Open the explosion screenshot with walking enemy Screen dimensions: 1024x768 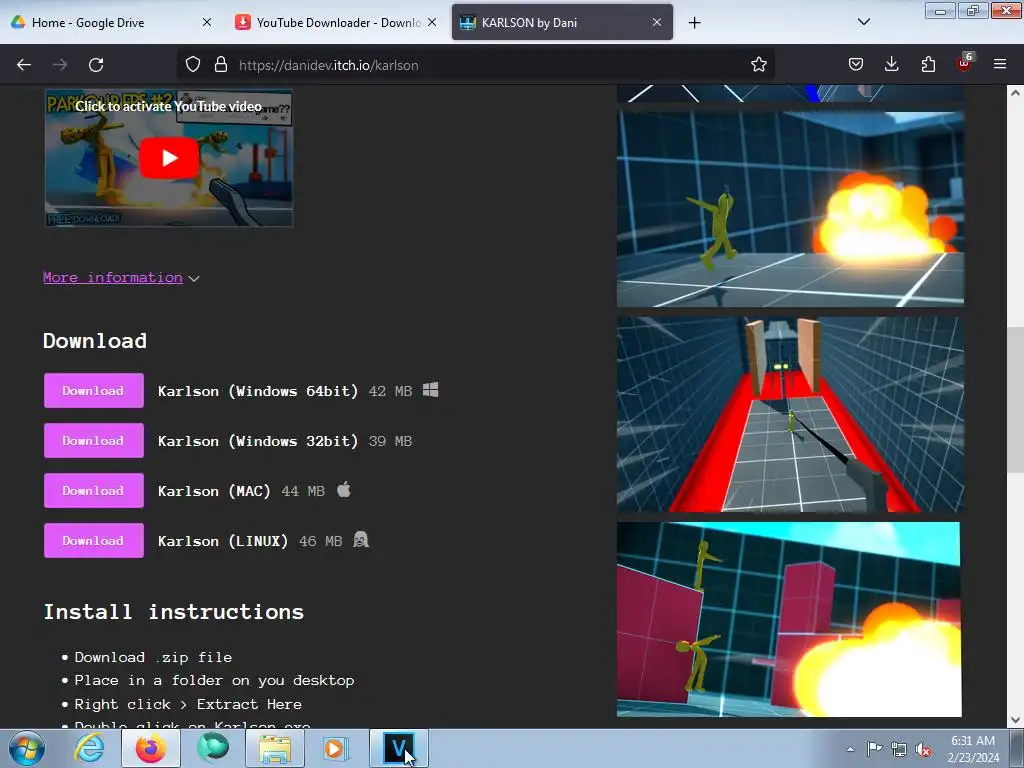(790, 209)
